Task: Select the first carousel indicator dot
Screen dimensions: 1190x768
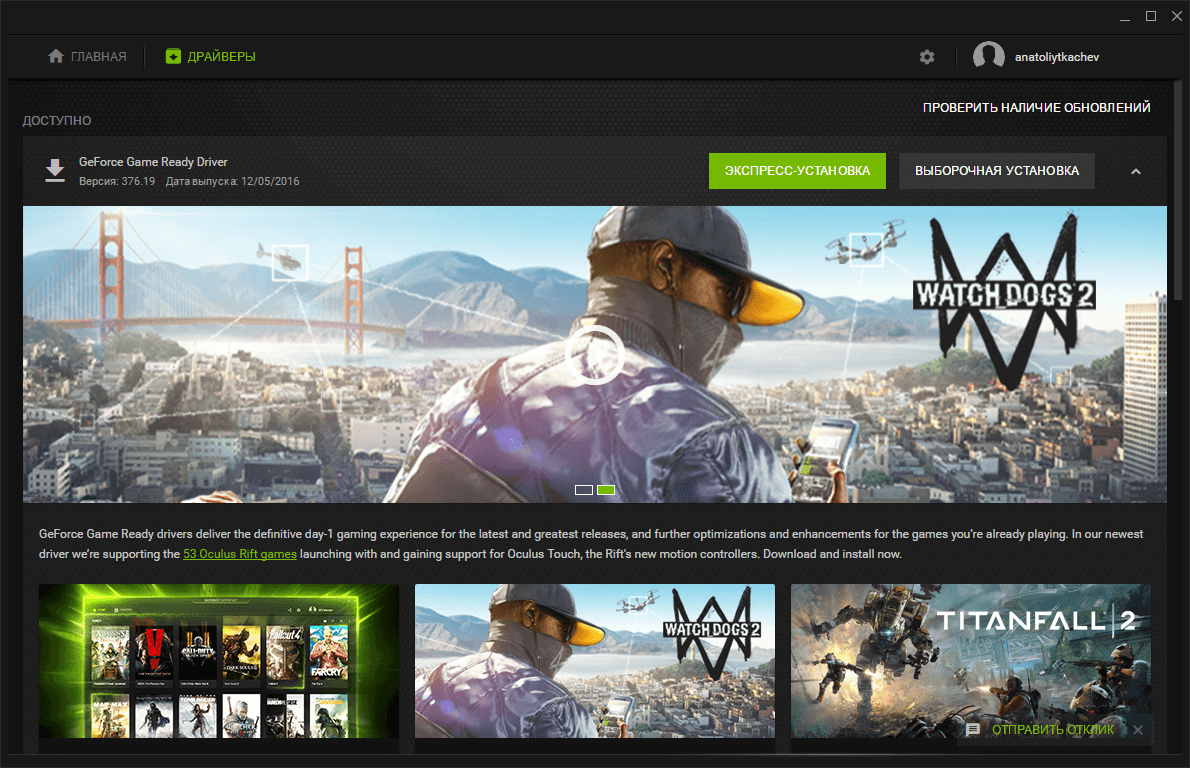Action: coord(583,490)
